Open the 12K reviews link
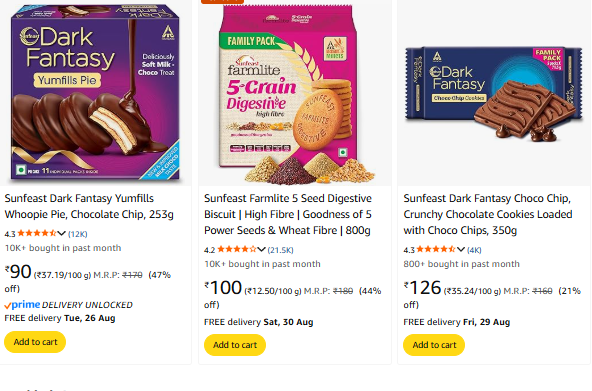This screenshot has height=391, width=592. 78,234
